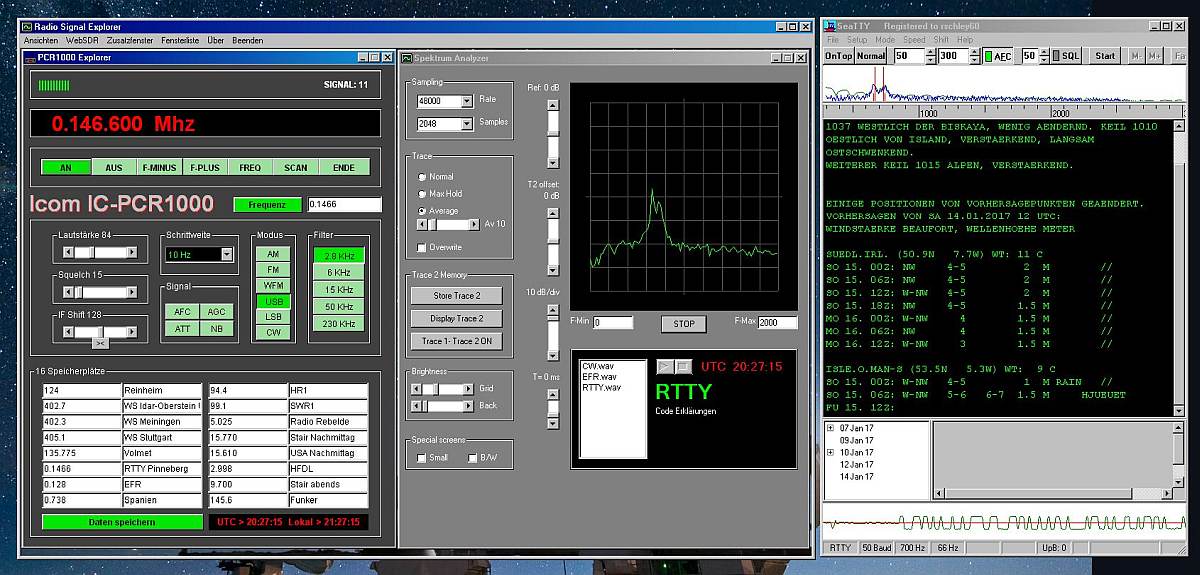Expand the 07 Jan 17 tree node
The height and width of the screenshot is (575, 1200).
(830, 428)
